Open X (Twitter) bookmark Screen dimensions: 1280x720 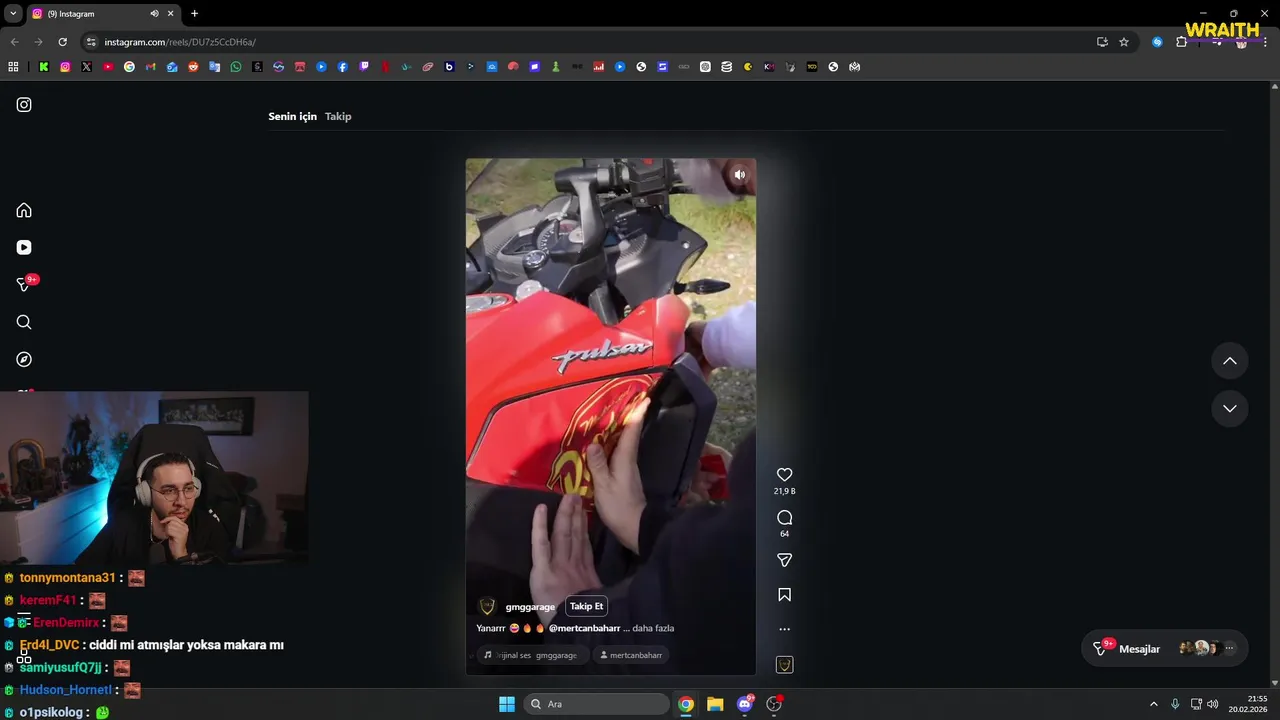(x=87, y=67)
